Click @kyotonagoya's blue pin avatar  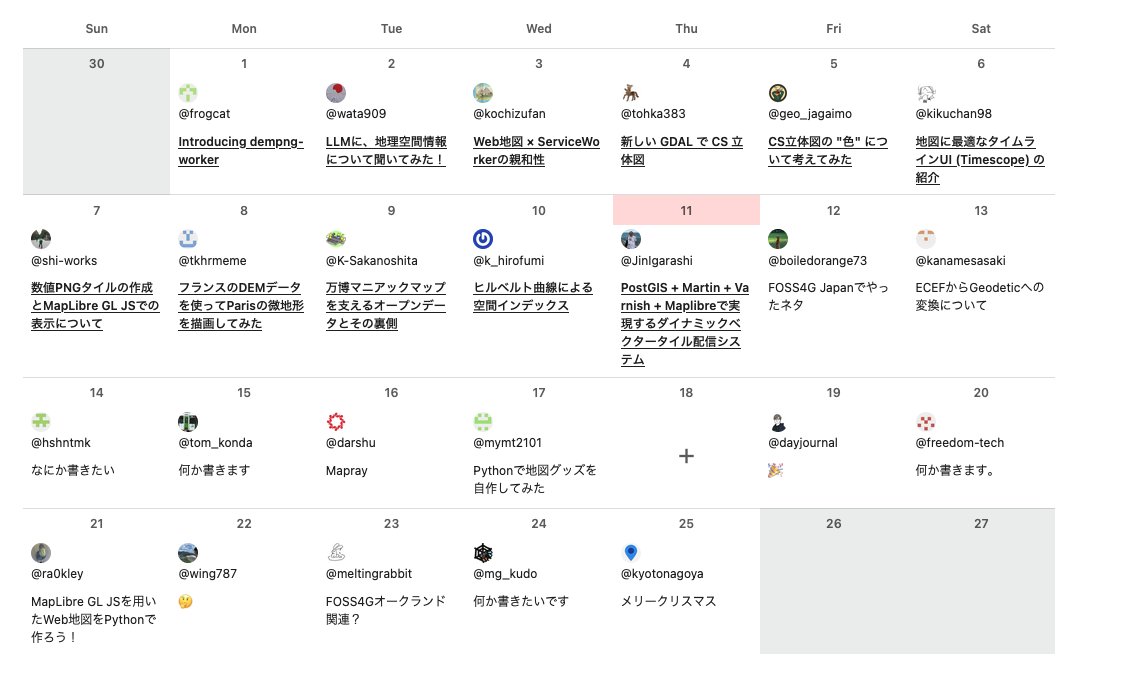pyautogui.click(x=630, y=552)
